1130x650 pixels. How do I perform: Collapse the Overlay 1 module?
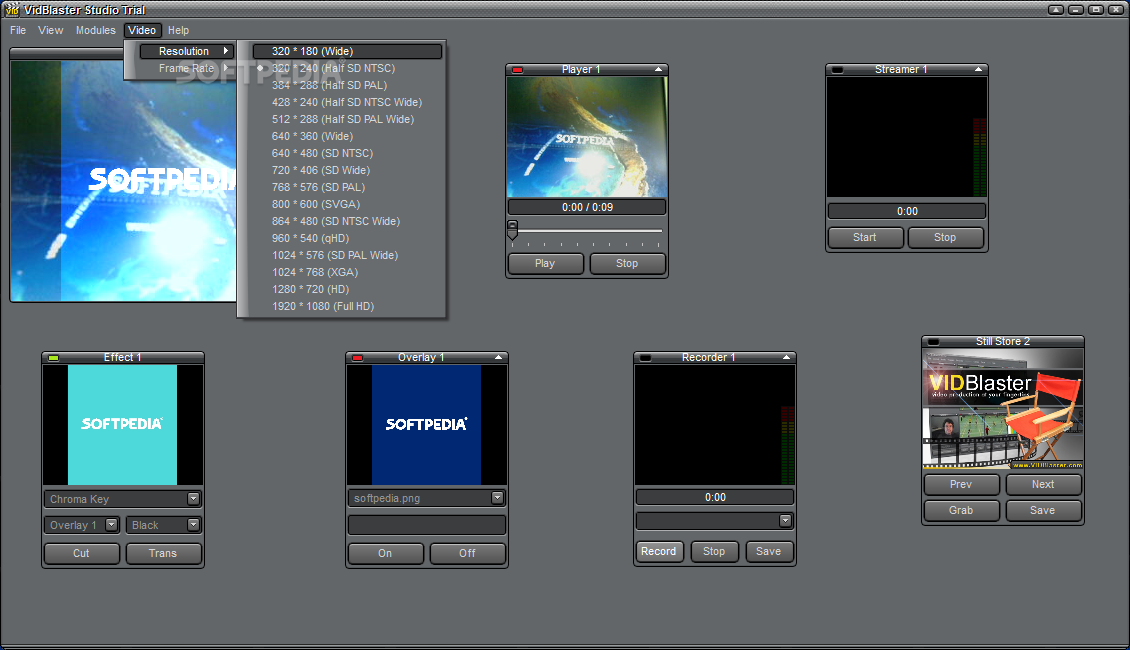[x=498, y=357]
